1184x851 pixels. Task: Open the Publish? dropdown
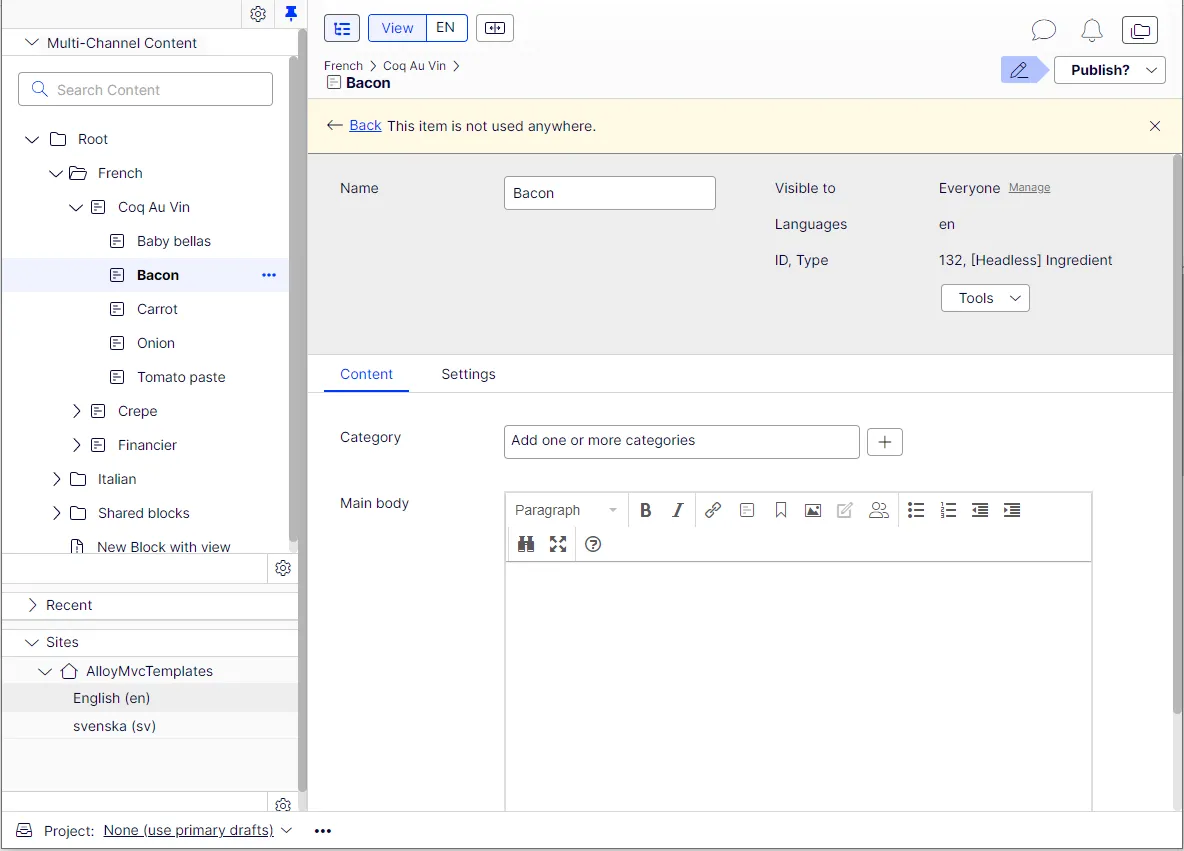tap(1109, 70)
